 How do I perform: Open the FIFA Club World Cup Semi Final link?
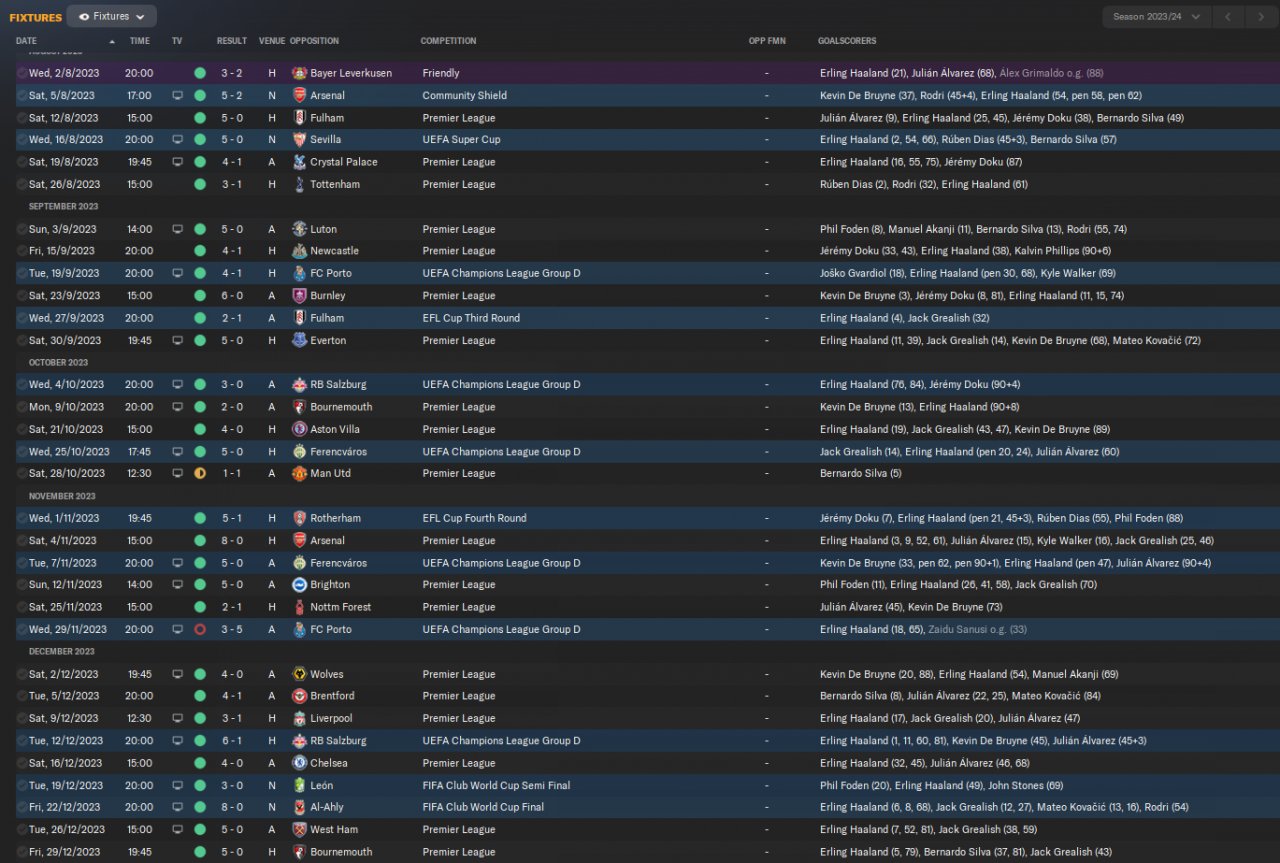click(x=496, y=785)
